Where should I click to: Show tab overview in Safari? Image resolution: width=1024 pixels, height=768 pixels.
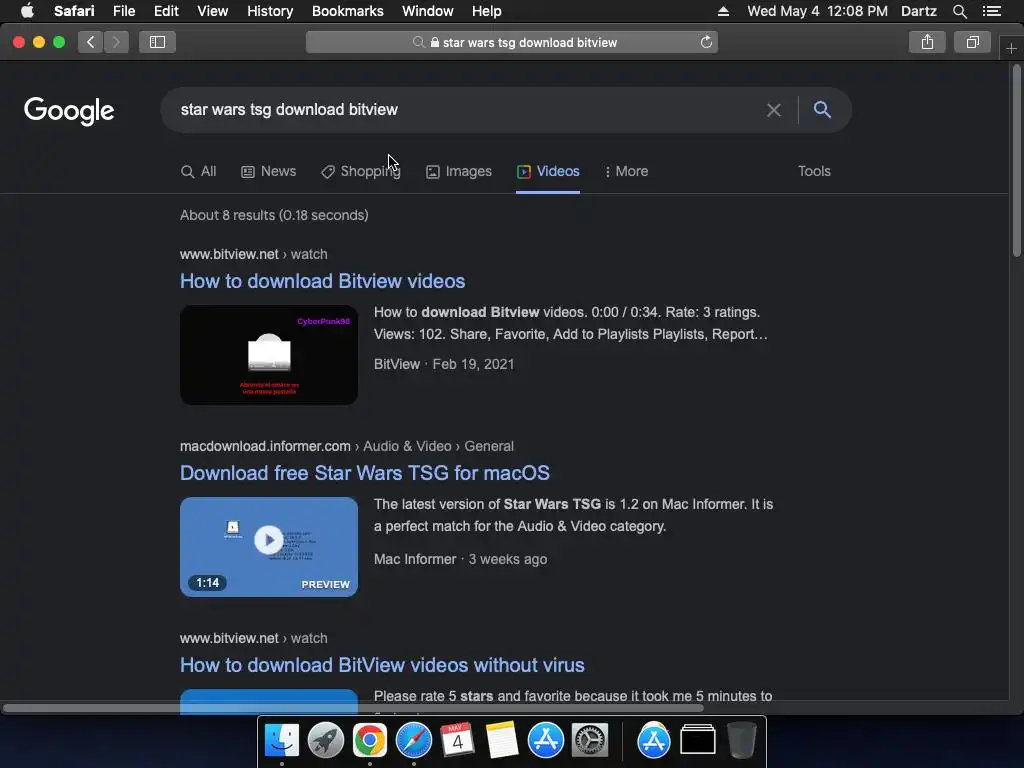972,42
